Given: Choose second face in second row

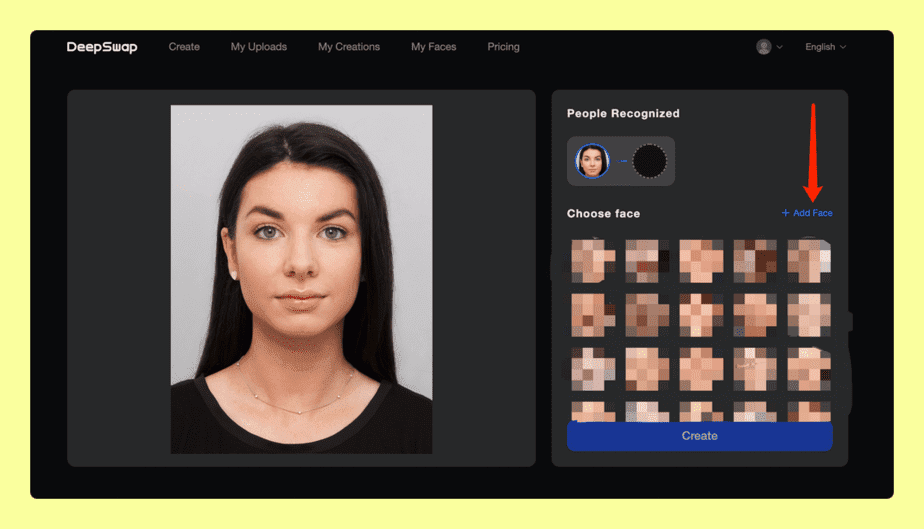Looking at the screenshot, I should tap(647, 315).
